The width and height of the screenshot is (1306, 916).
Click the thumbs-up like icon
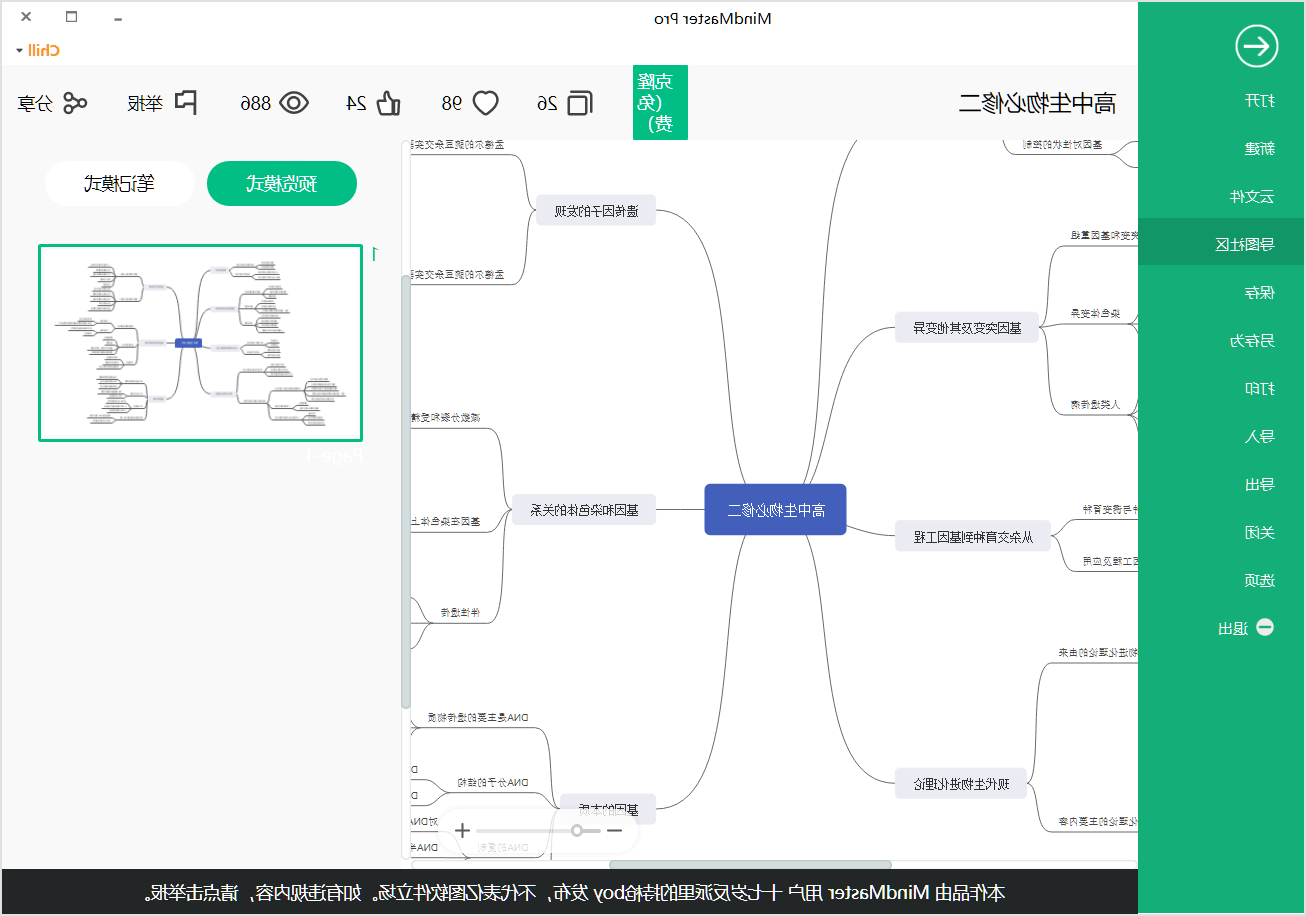388,103
